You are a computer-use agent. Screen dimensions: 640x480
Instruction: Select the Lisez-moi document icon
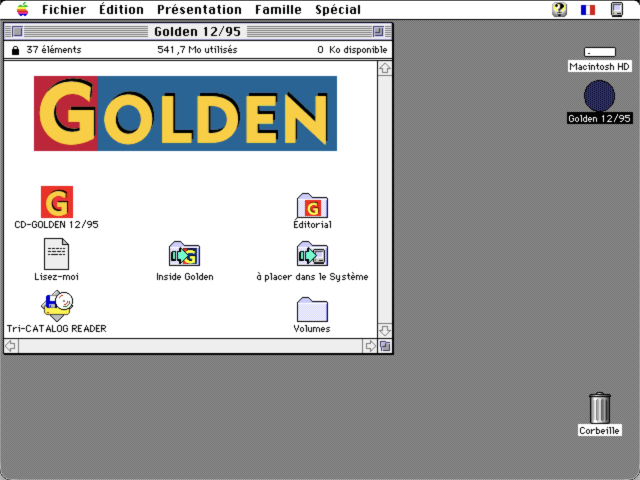pos(56,254)
